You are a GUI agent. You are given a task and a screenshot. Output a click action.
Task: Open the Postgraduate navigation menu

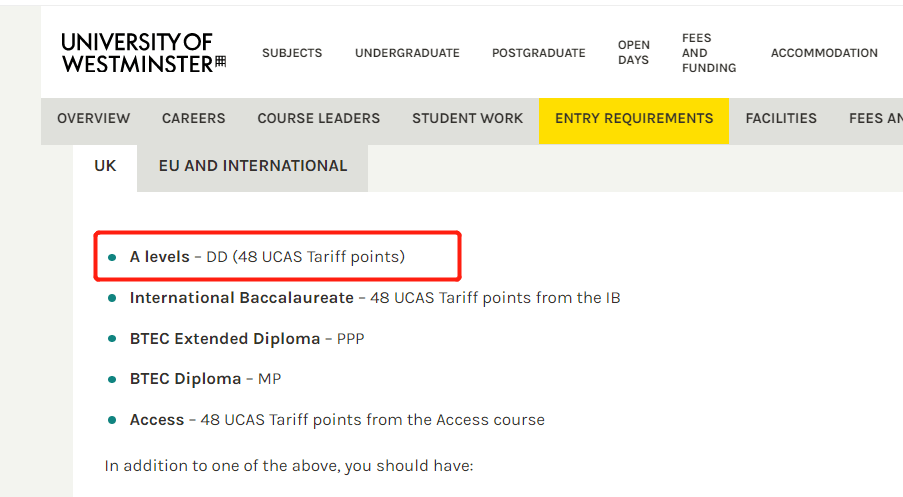click(538, 53)
